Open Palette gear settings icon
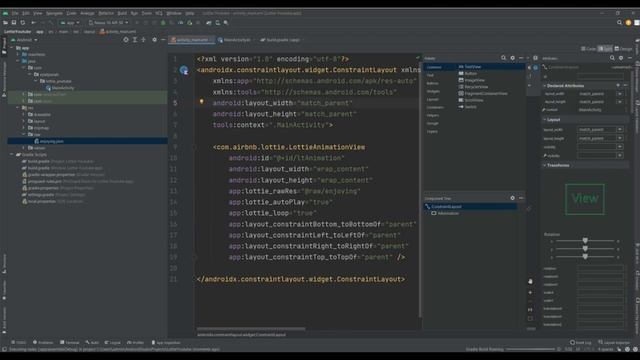This screenshot has width=640, height=360. click(x=513, y=58)
